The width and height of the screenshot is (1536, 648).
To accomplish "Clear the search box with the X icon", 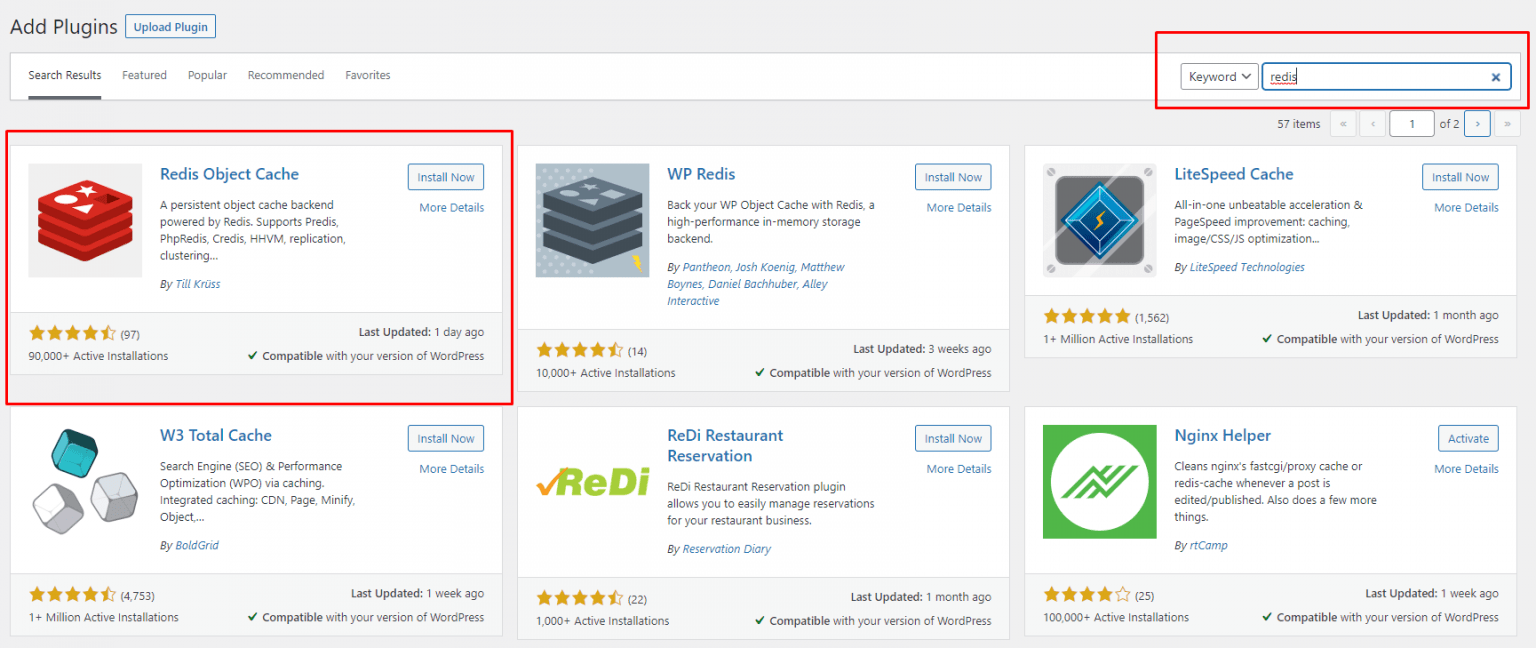I will pos(1495,76).
